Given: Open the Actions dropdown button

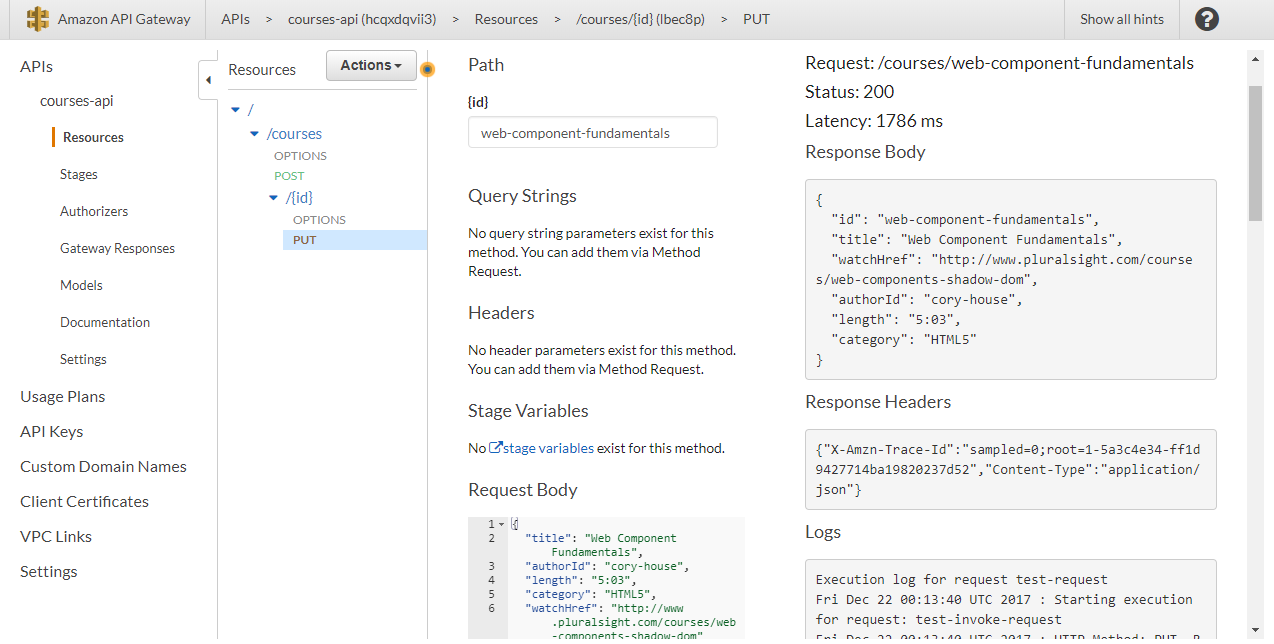Looking at the screenshot, I should (x=371, y=65).
